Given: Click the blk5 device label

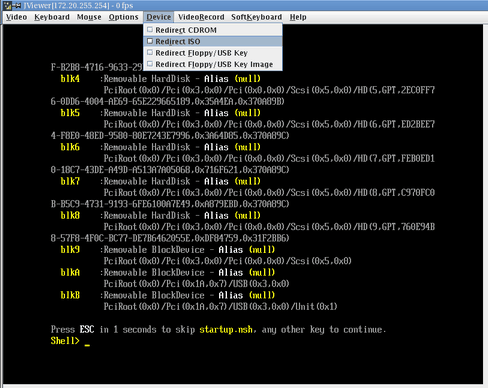Looking at the screenshot, I should [70, 113].
